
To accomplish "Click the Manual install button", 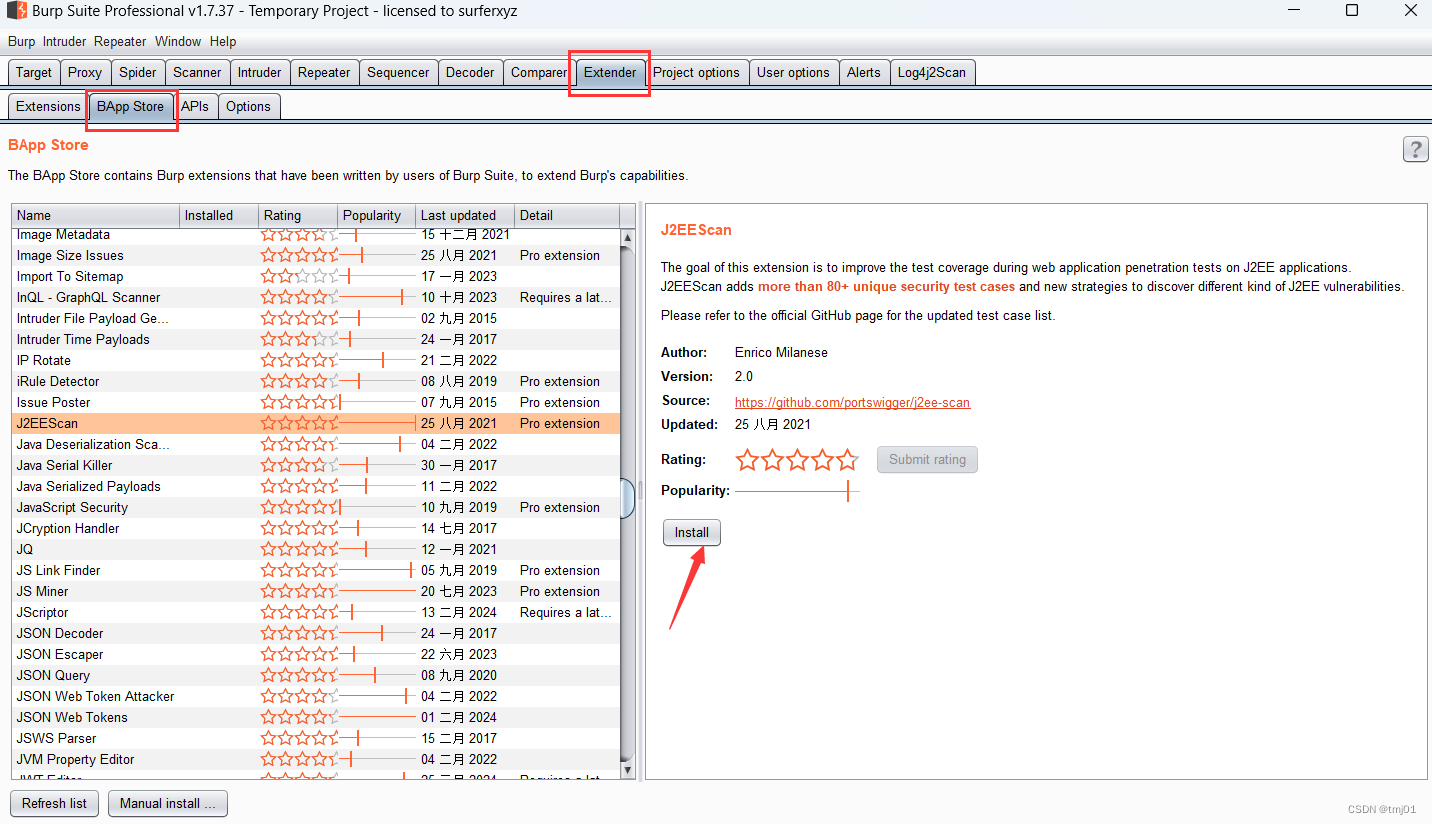I will coord(168,803).
